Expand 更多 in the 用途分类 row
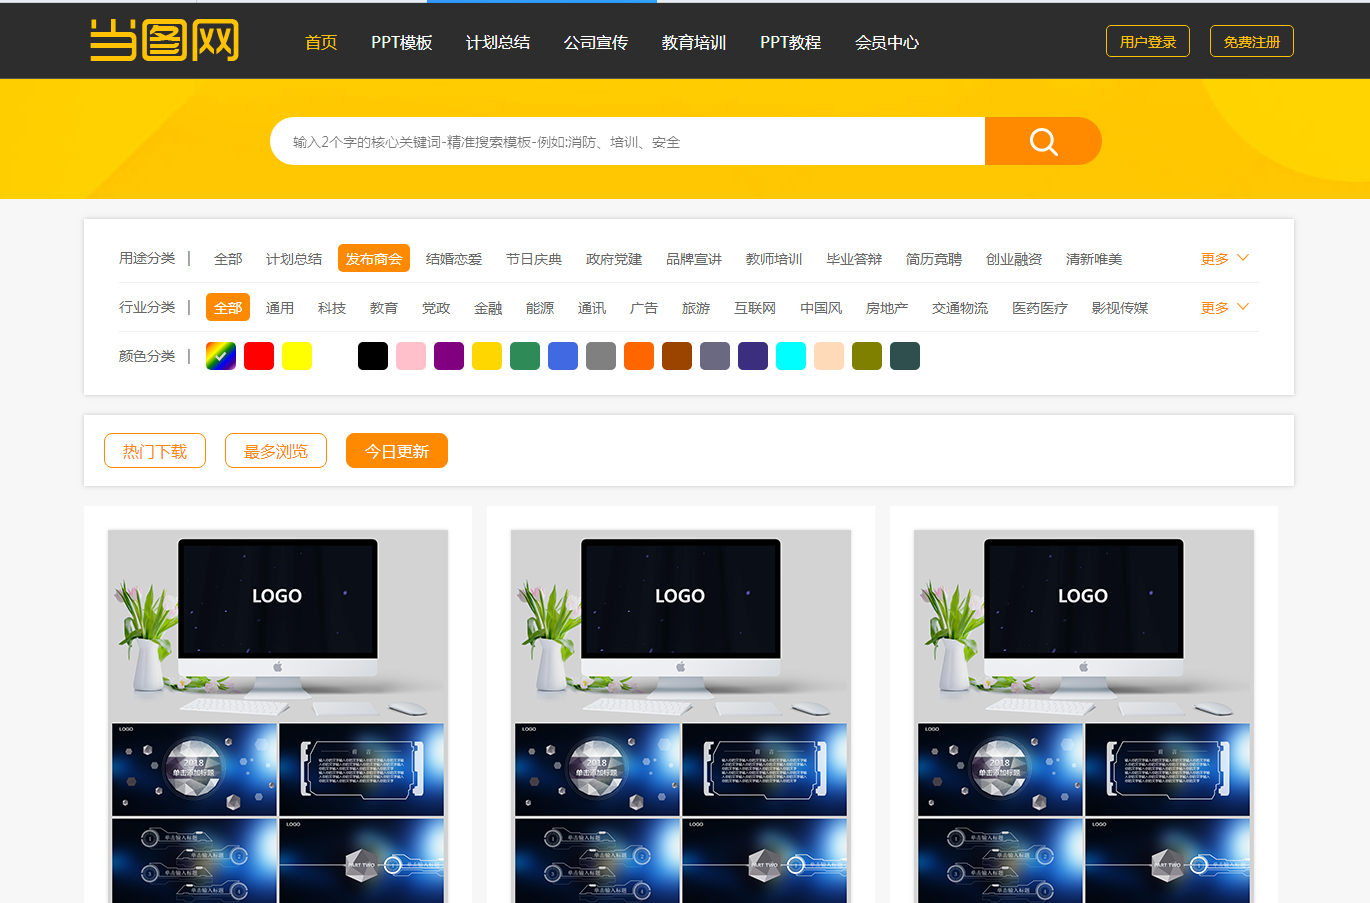Image resolution: width=1370 pixels, height=903 pixels. coord(1224,259)
